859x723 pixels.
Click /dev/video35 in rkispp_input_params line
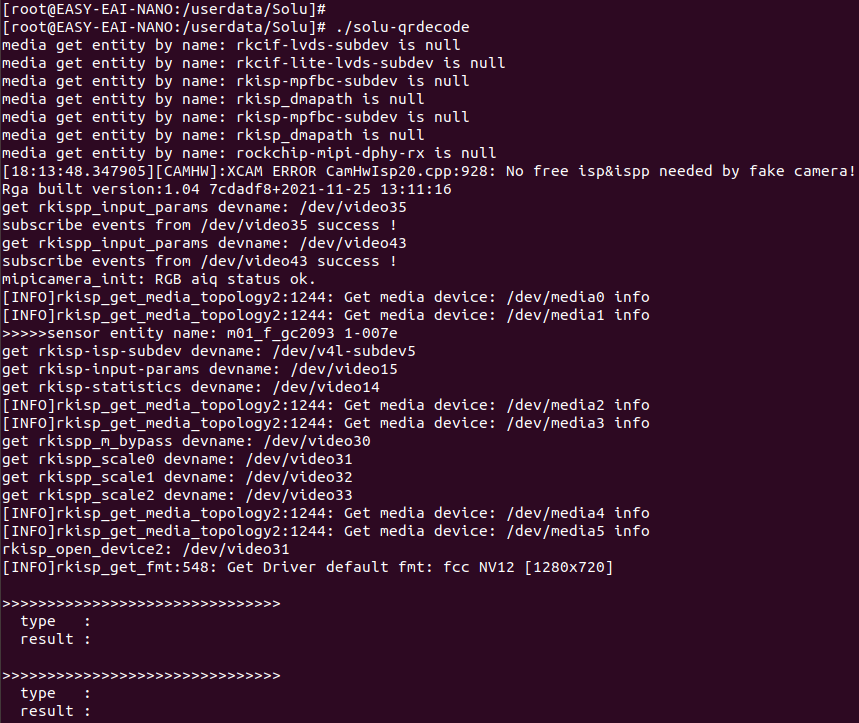[353, 208]
